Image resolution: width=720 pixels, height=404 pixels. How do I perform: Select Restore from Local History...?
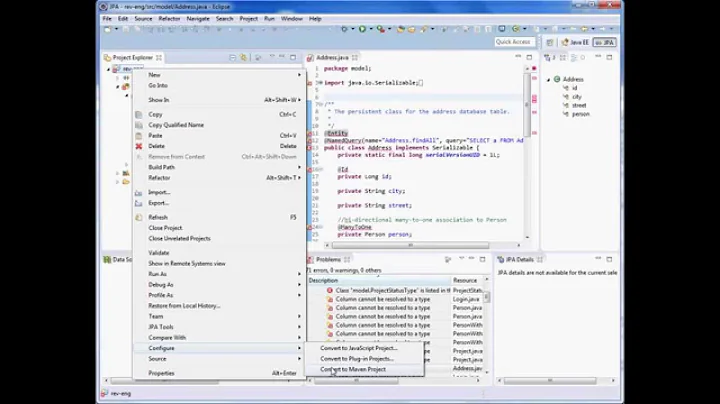point(219,306)
